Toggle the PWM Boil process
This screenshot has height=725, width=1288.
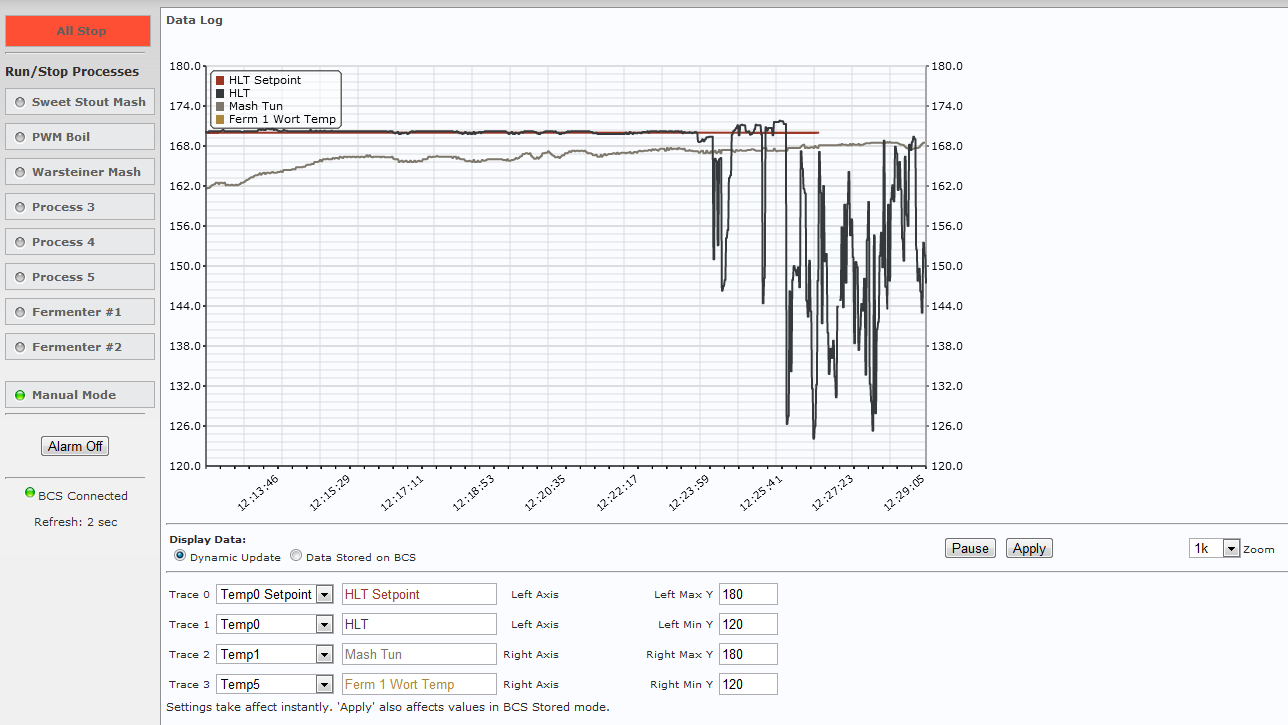click(80, 137)
